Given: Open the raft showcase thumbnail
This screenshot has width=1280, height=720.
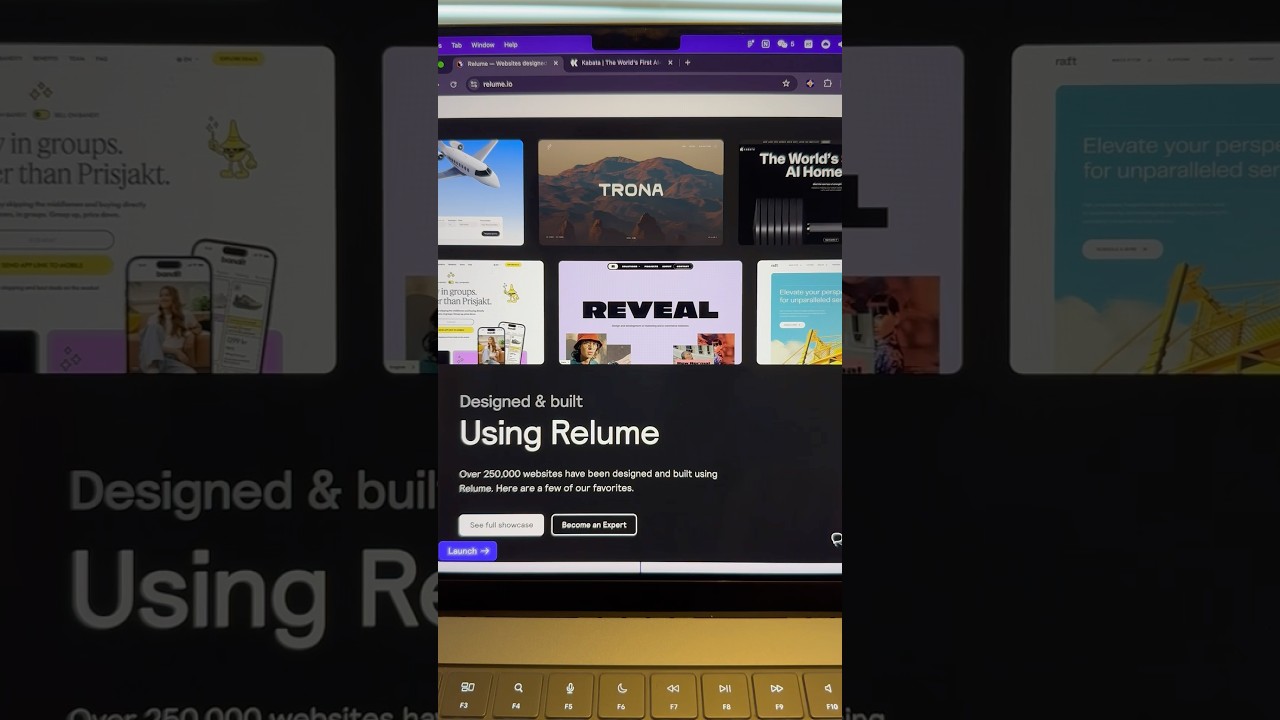Looking at the screenshot, I should (799, 312).
